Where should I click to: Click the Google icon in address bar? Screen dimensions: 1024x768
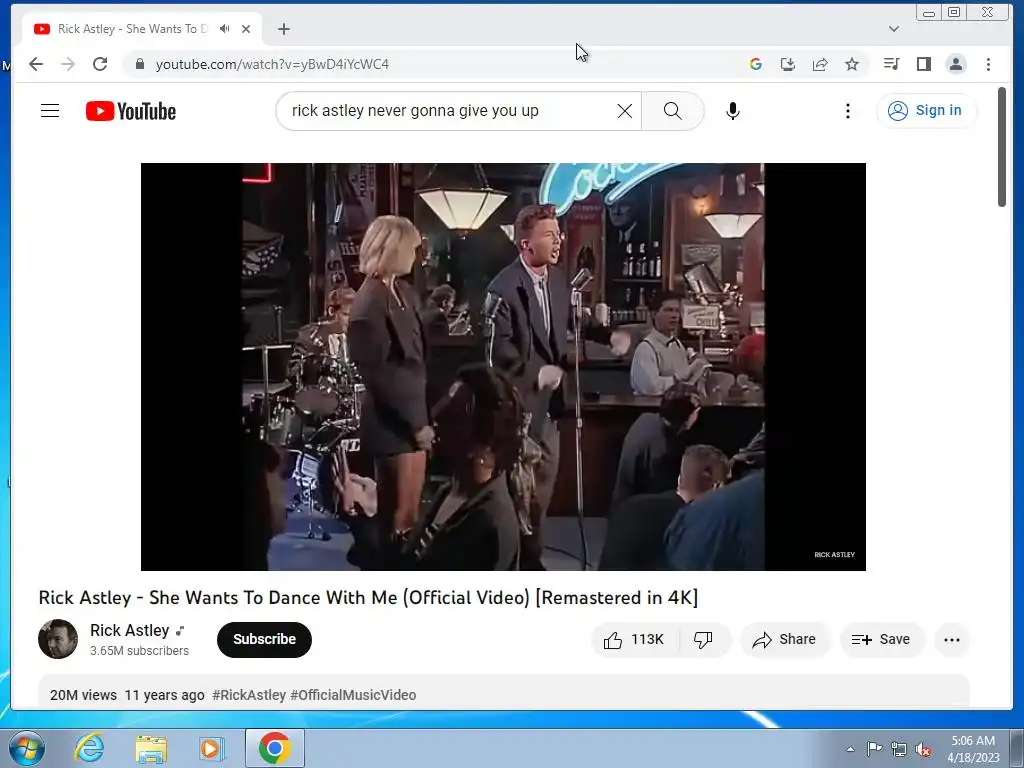(756, 64)
